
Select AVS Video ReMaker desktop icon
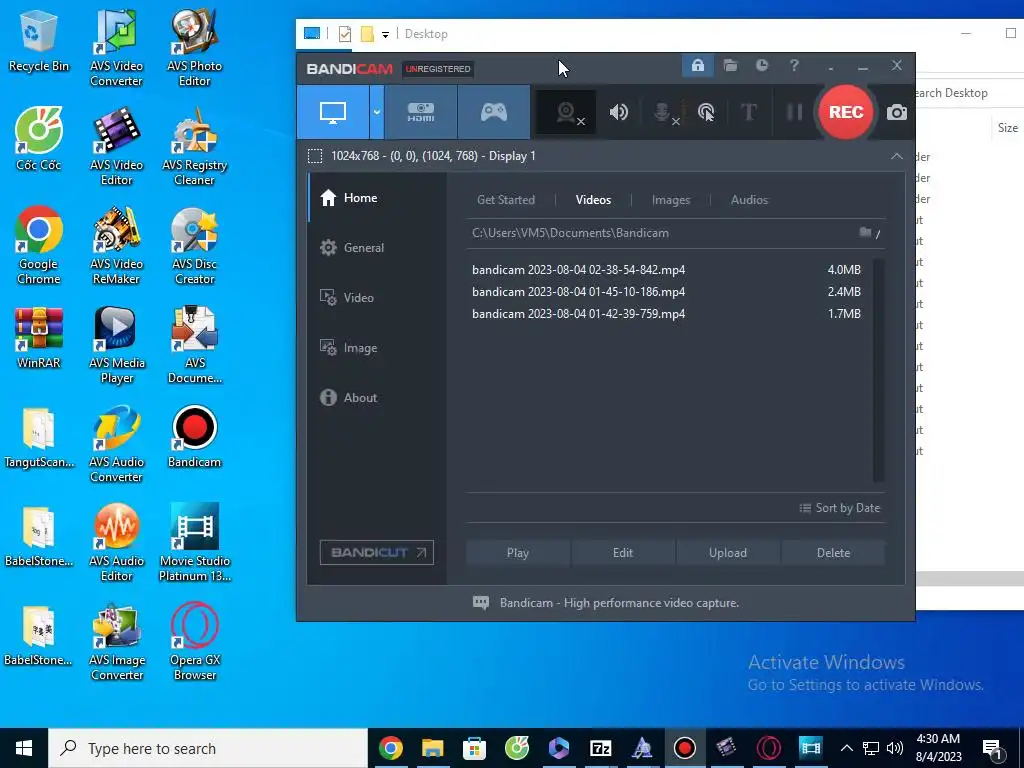tap(116, 246)
